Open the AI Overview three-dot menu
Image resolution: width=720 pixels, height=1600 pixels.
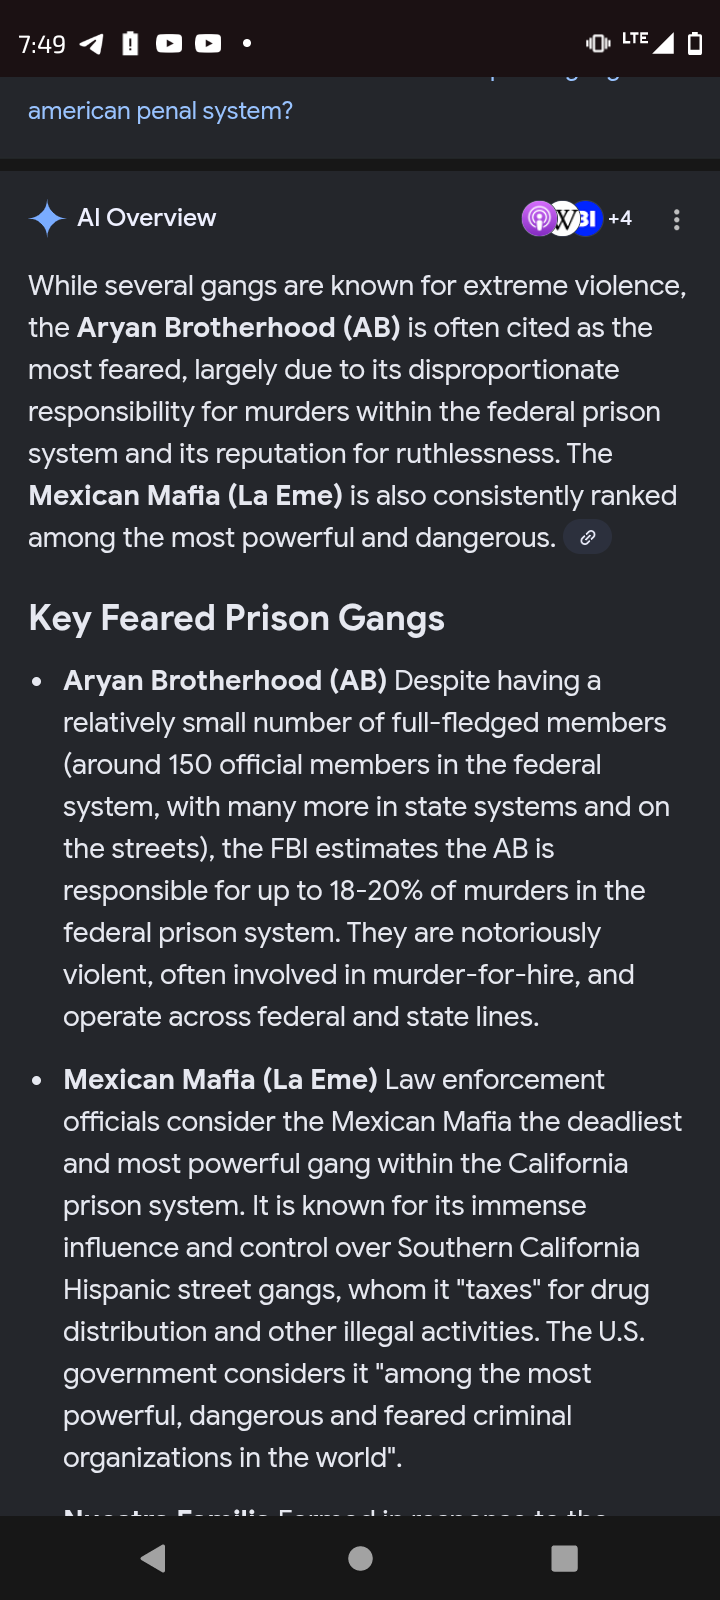pyautogui.click(x=677, y=220)
